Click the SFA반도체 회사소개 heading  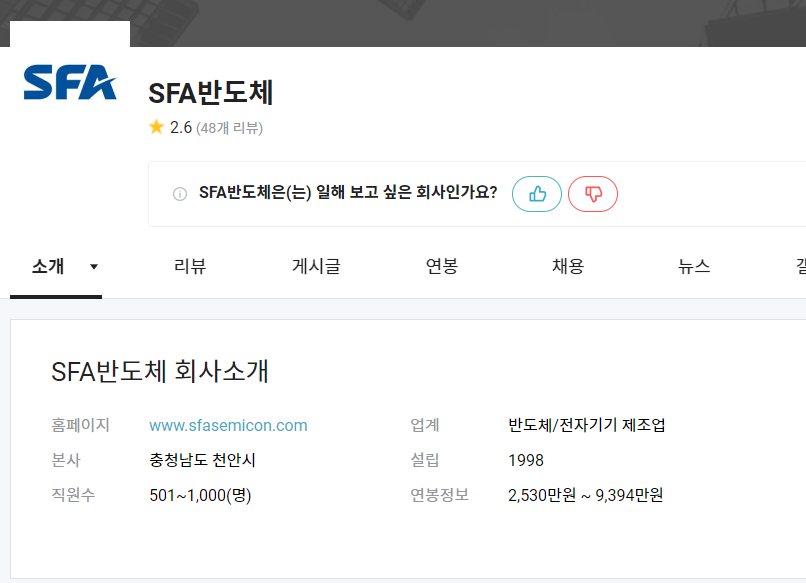coord(160,371)
